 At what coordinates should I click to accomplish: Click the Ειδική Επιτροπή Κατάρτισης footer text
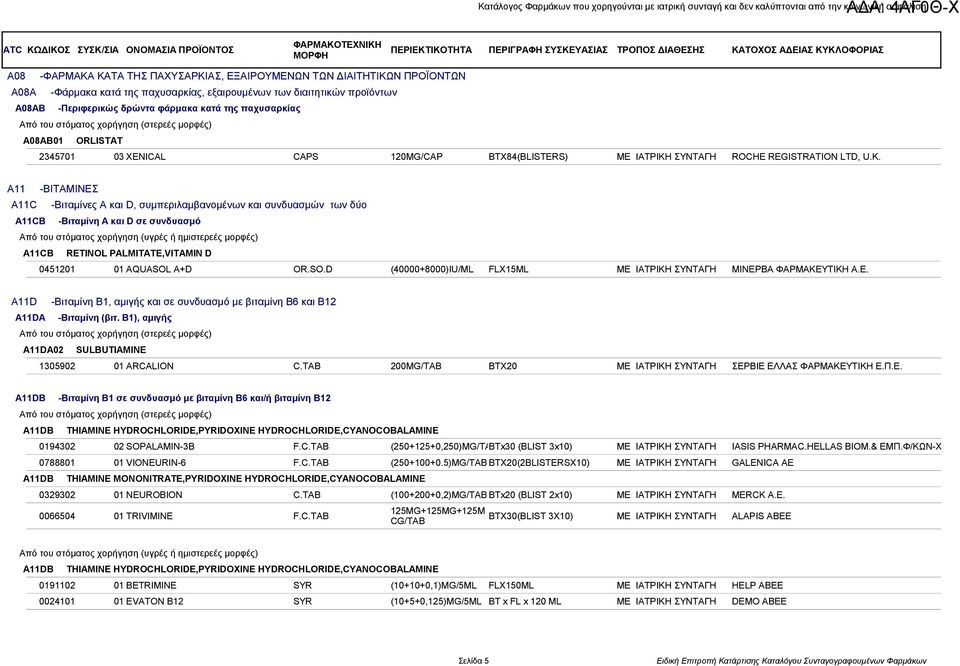792,661
